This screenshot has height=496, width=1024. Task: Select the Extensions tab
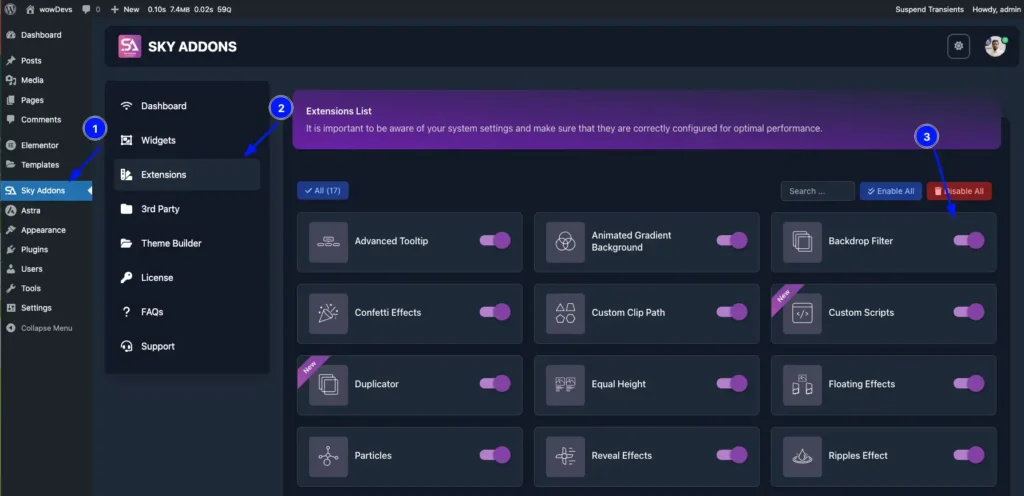tap(187, 174)
